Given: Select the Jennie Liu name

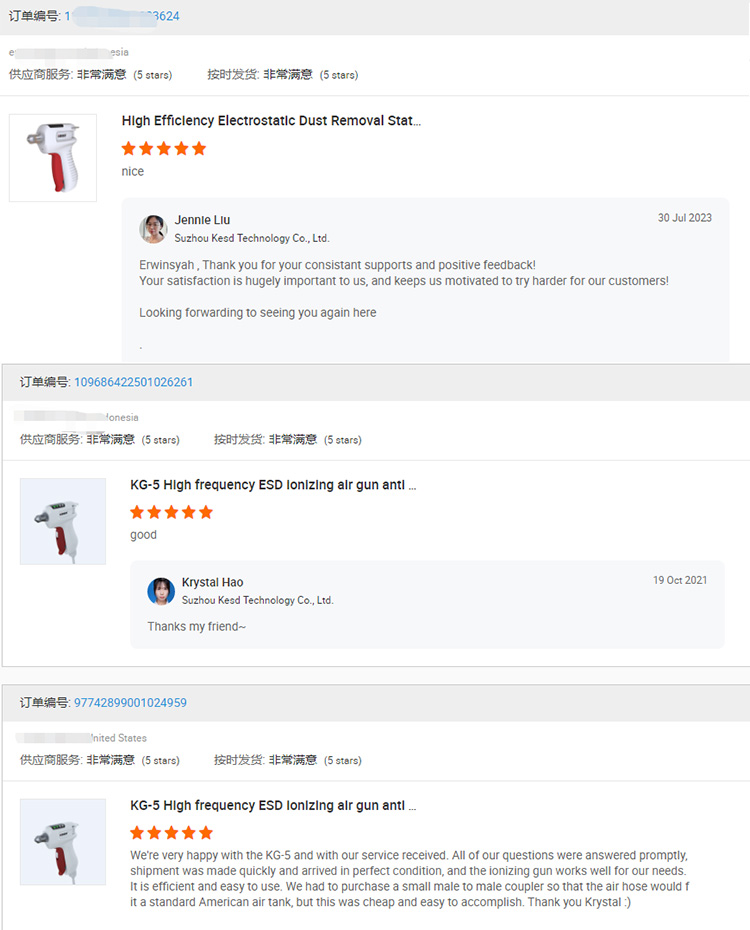Looking at the screenshot, I should coord(203,220).
